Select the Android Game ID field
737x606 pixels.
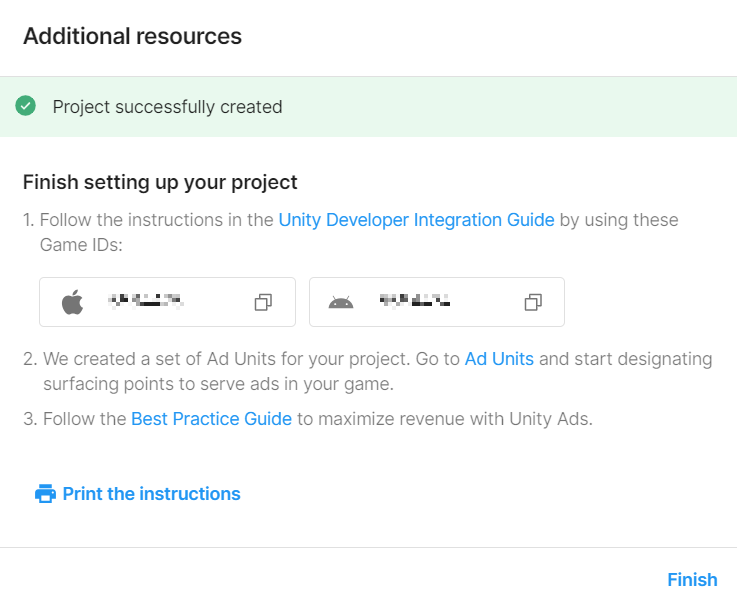click(437, 302)
